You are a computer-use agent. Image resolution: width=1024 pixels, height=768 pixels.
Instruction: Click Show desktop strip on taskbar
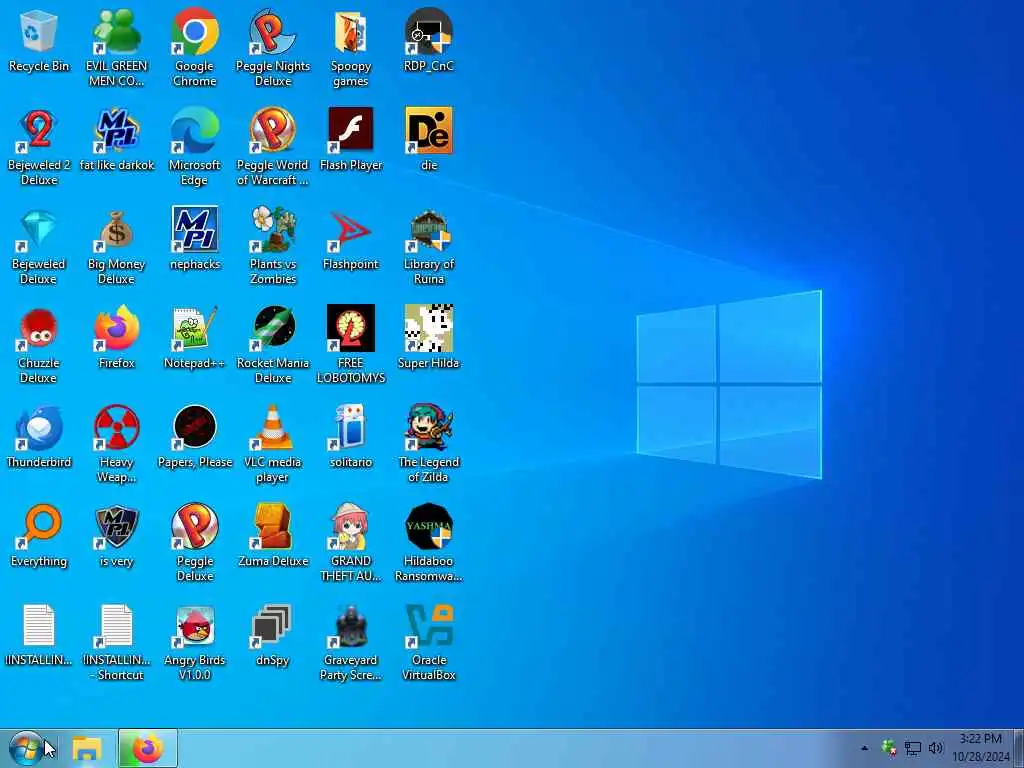tap(1019, 748)
